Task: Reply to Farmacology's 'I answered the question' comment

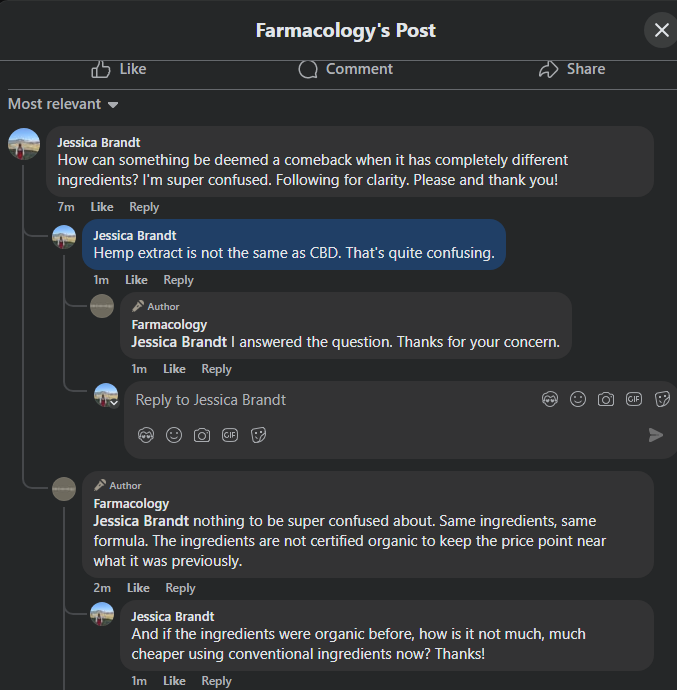Action: click(216, 369)
